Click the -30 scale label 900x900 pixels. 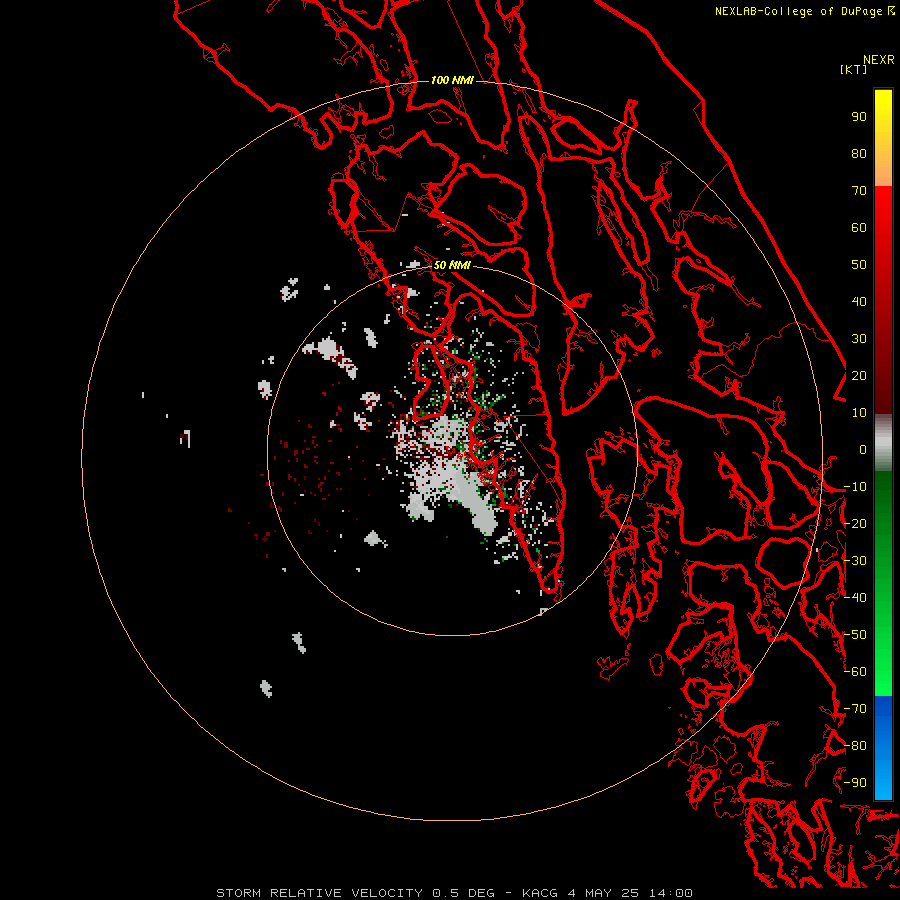pos(855,561)
